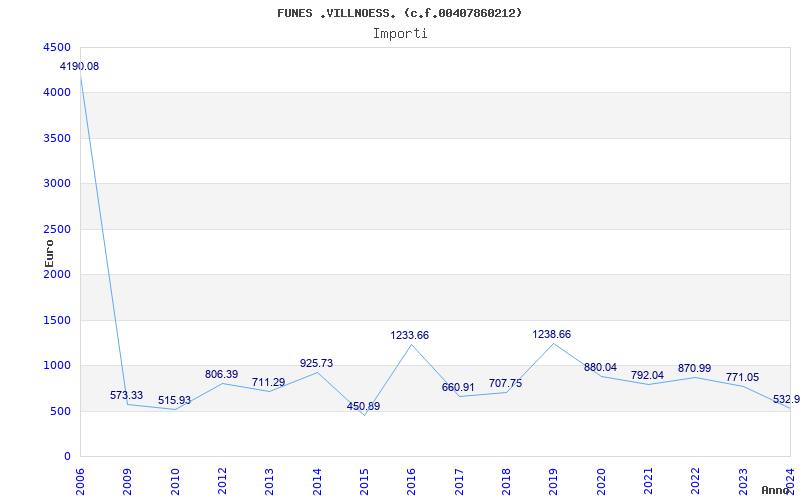The image size is (800, 500).
Task: Click the 4500 y-axis tick label
Action: pyautogui.click(x=57, y=47)
